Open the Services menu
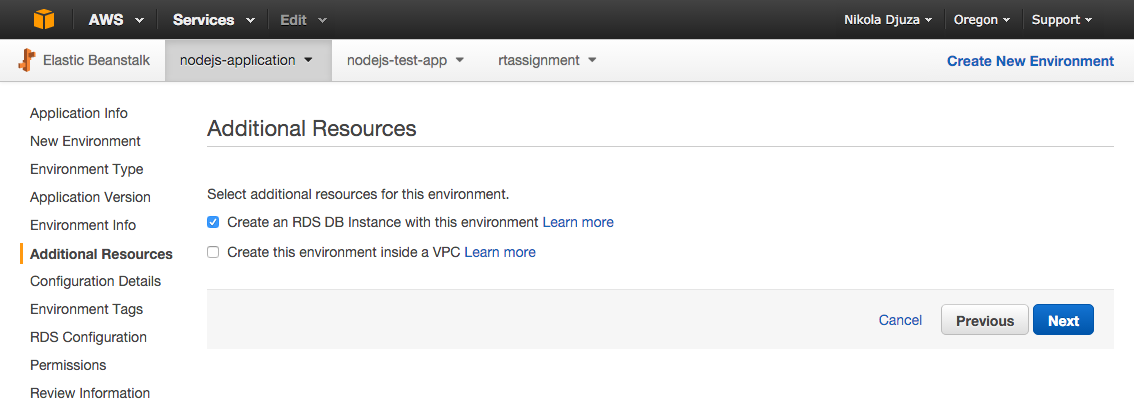 point(213,20)
